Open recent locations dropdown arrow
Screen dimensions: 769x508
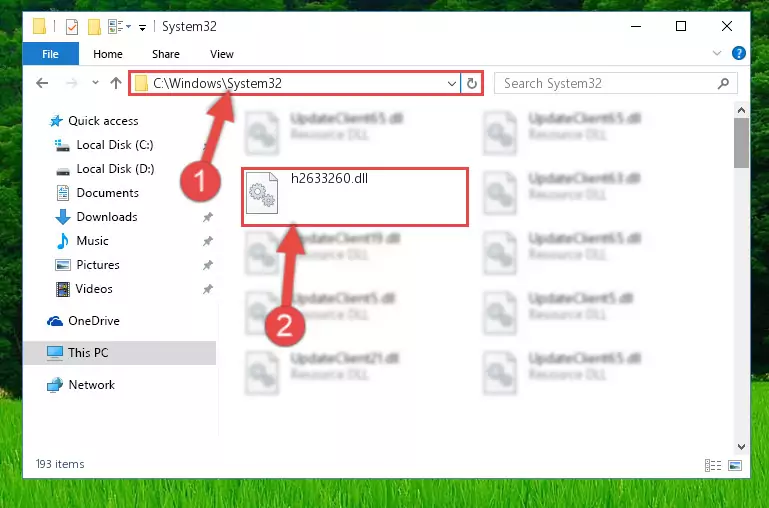click(95, 83)
